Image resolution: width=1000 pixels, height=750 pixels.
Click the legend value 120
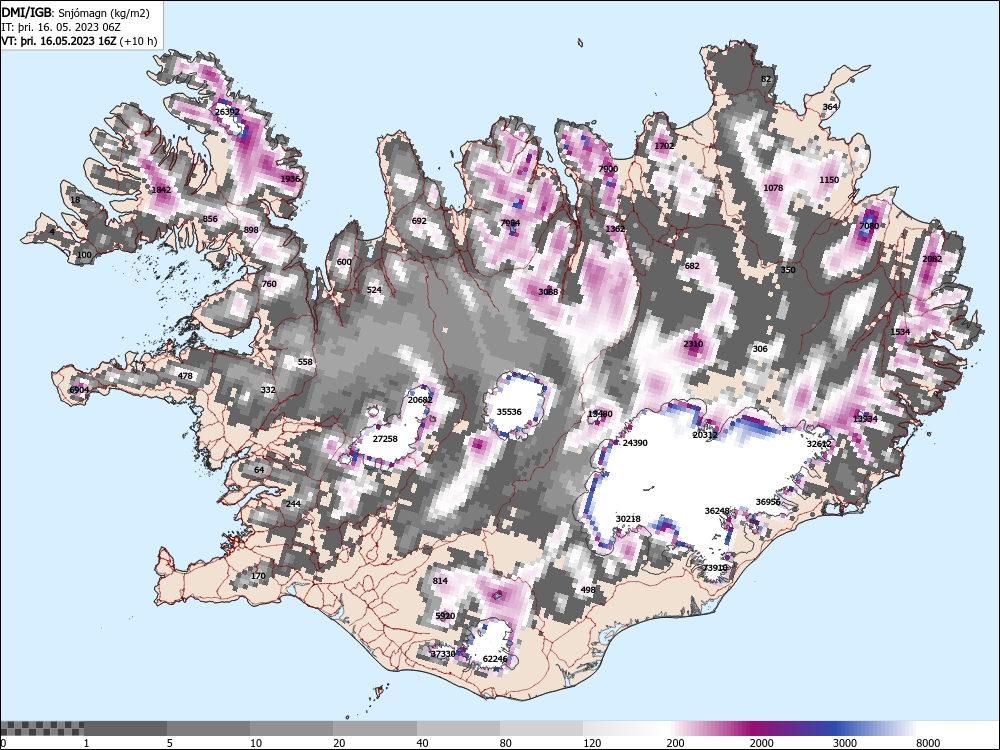(x=592, y=743)
